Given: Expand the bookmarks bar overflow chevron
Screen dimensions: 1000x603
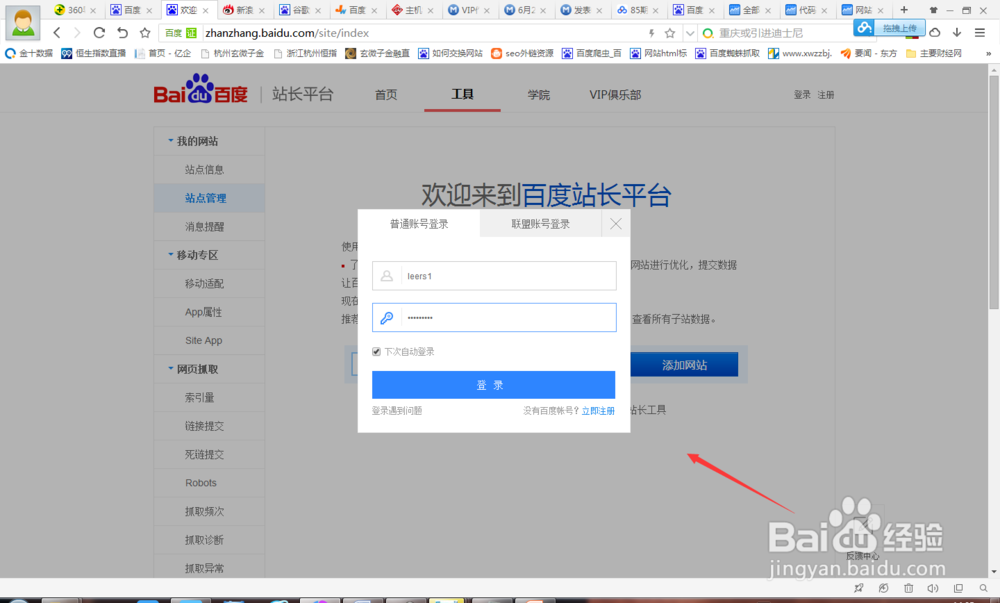Looking at the screenshot, I should (x=989, y=54).
